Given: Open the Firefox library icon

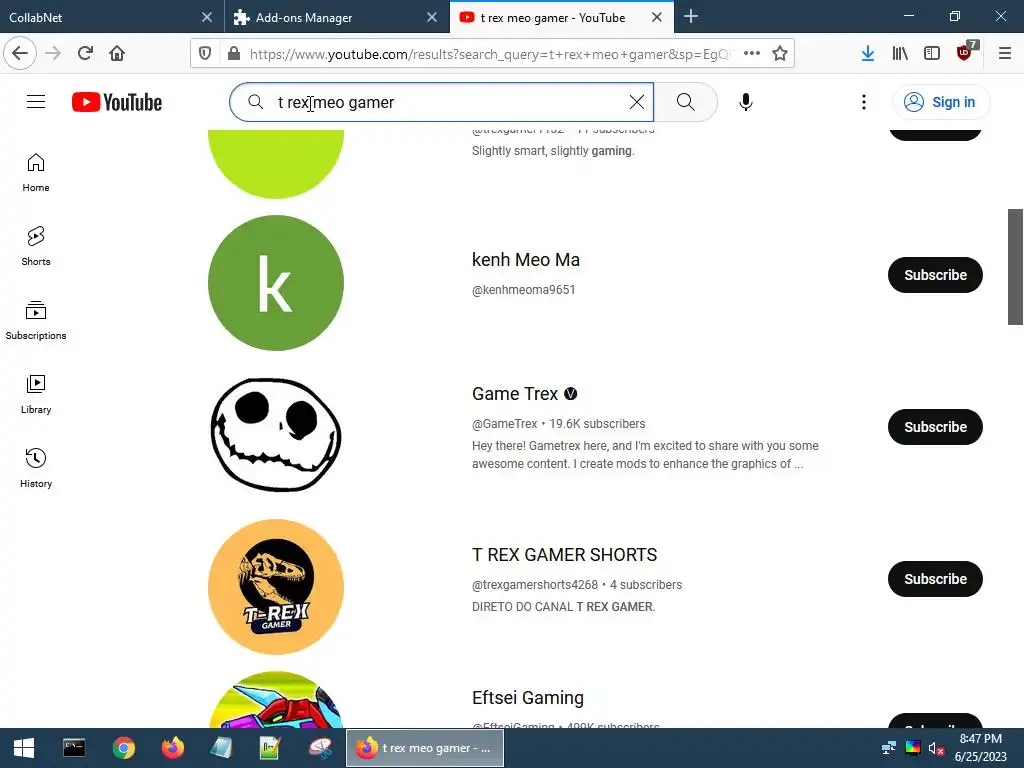Looking at the screenshot, I should tap(900, 54).
